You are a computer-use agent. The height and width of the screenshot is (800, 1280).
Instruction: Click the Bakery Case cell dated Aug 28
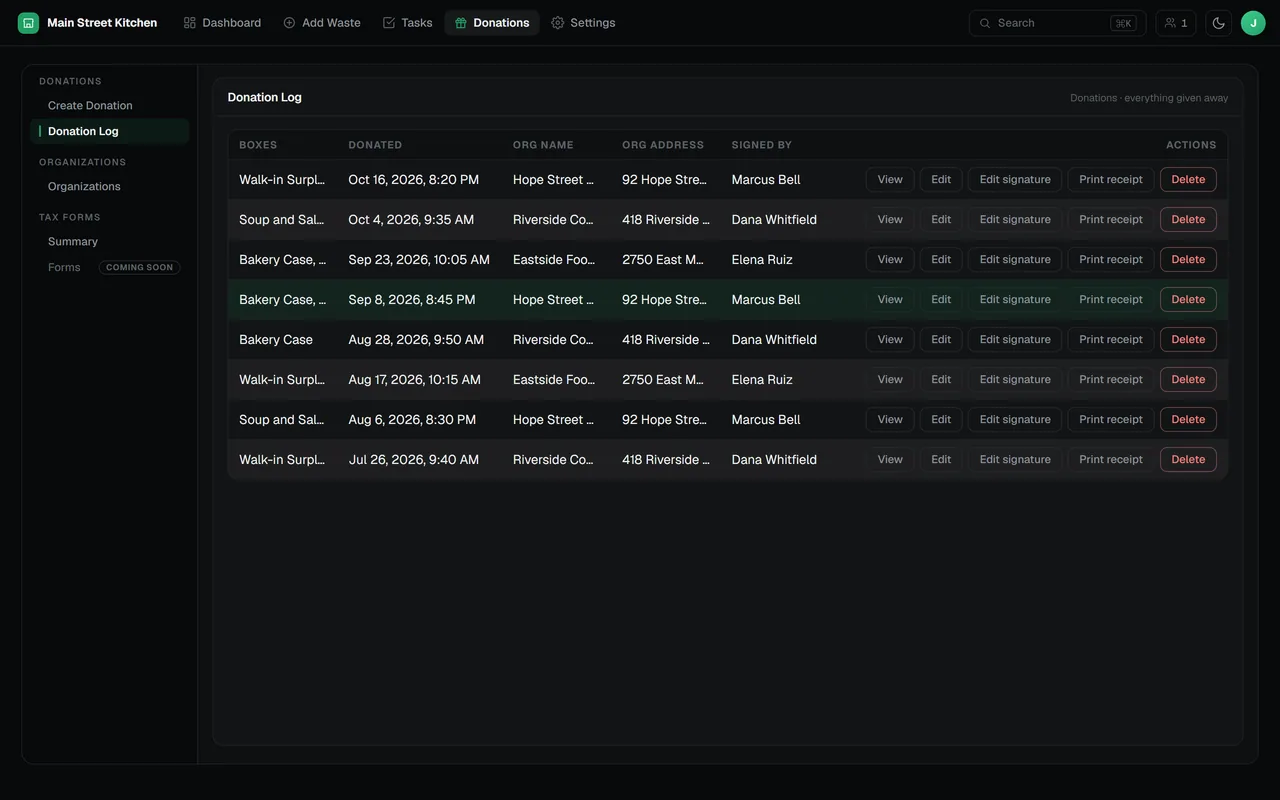pyautogui.click(x=276, y=340)
